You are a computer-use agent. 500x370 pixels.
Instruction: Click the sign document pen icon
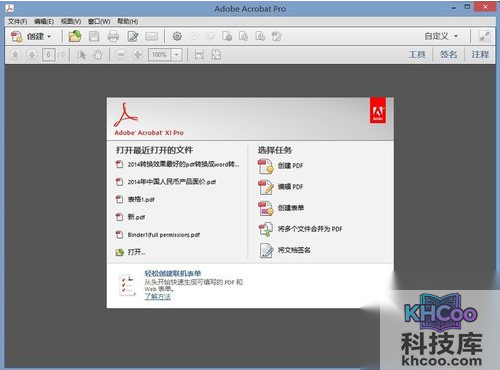pyautogui.click(x=266, y=250)
